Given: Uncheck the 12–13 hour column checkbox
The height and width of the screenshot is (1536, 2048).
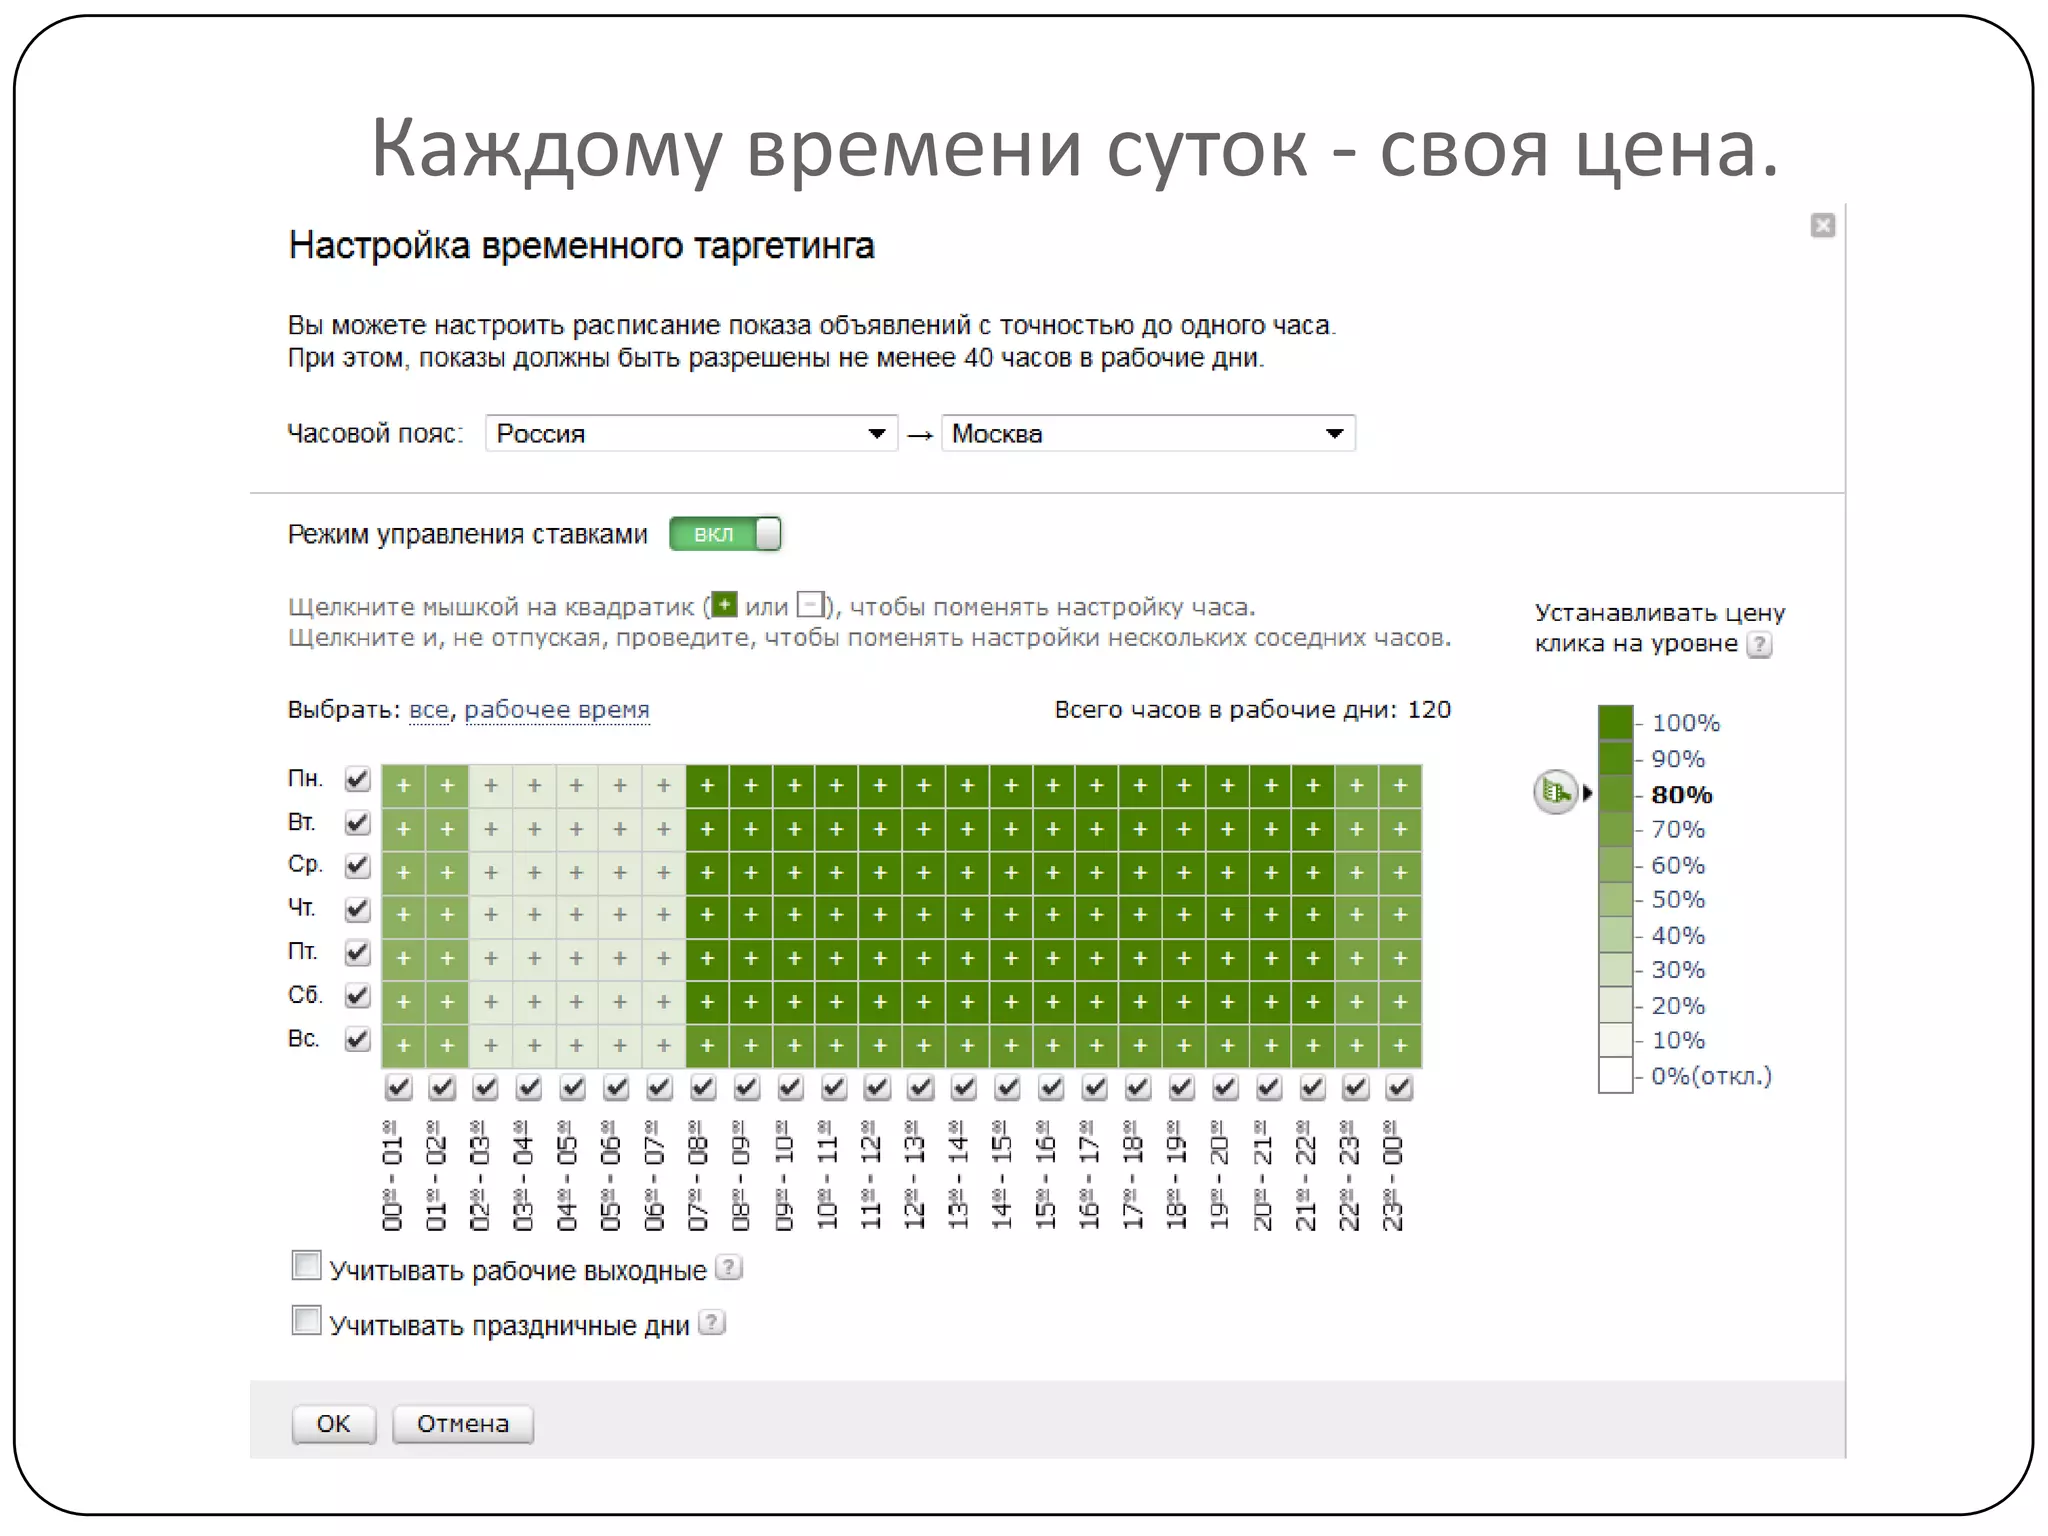Looking at the screenshot, I should (x=920, y=1087).
